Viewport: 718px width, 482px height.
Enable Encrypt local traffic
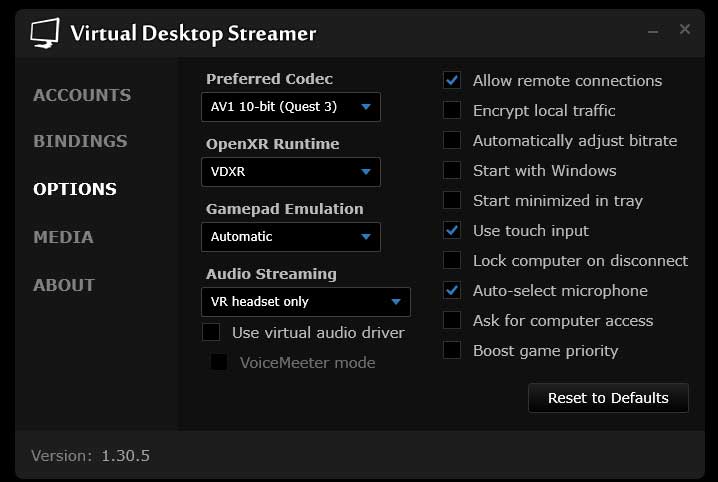pos(453,110)
